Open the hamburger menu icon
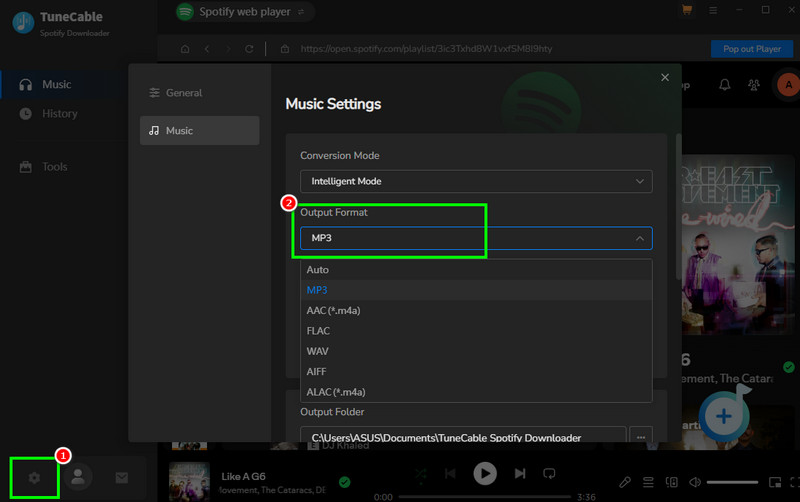800x502 pixels. tap(713, 10)
